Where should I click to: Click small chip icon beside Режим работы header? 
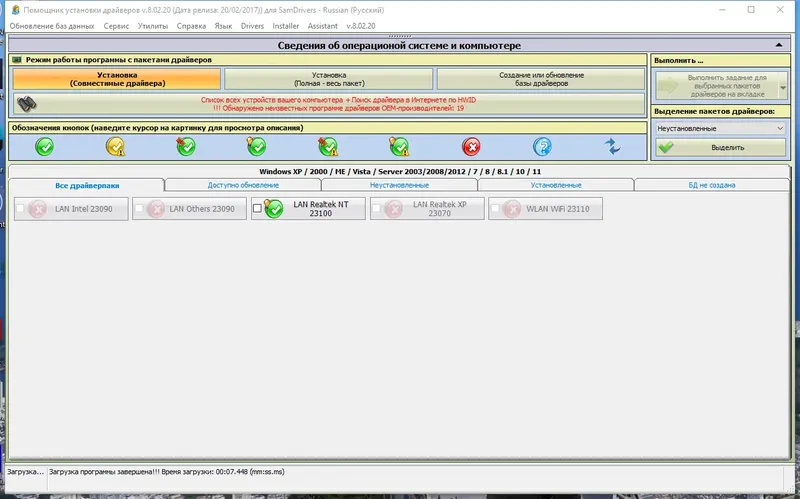pos(17,60)
